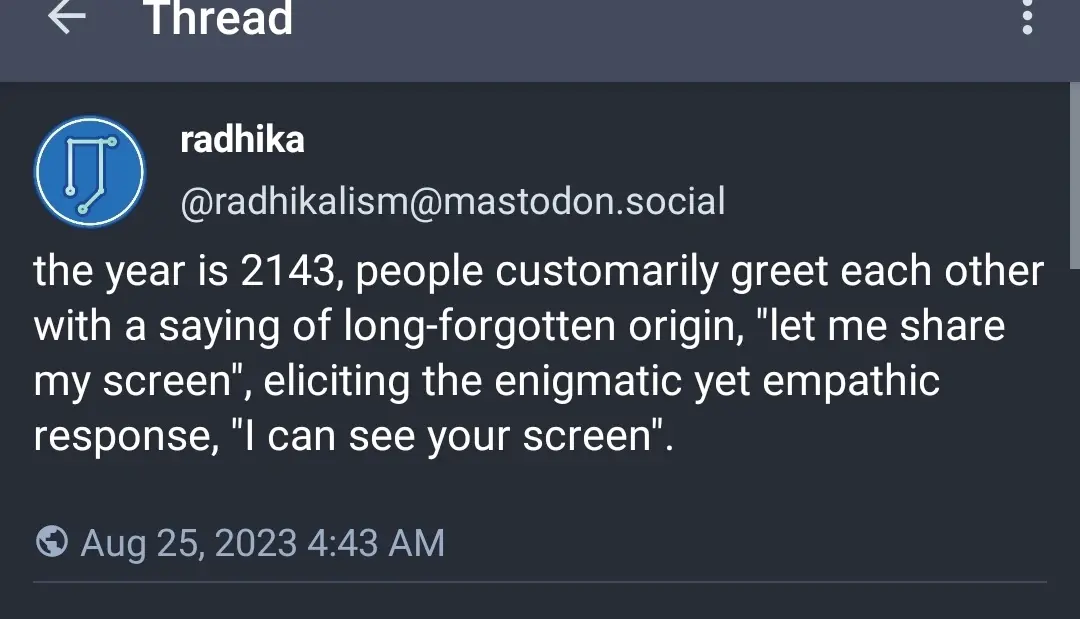Screen dimensions: 1080x619
Task: Click the 4:43 AM time label
Action: coord(376,543)
